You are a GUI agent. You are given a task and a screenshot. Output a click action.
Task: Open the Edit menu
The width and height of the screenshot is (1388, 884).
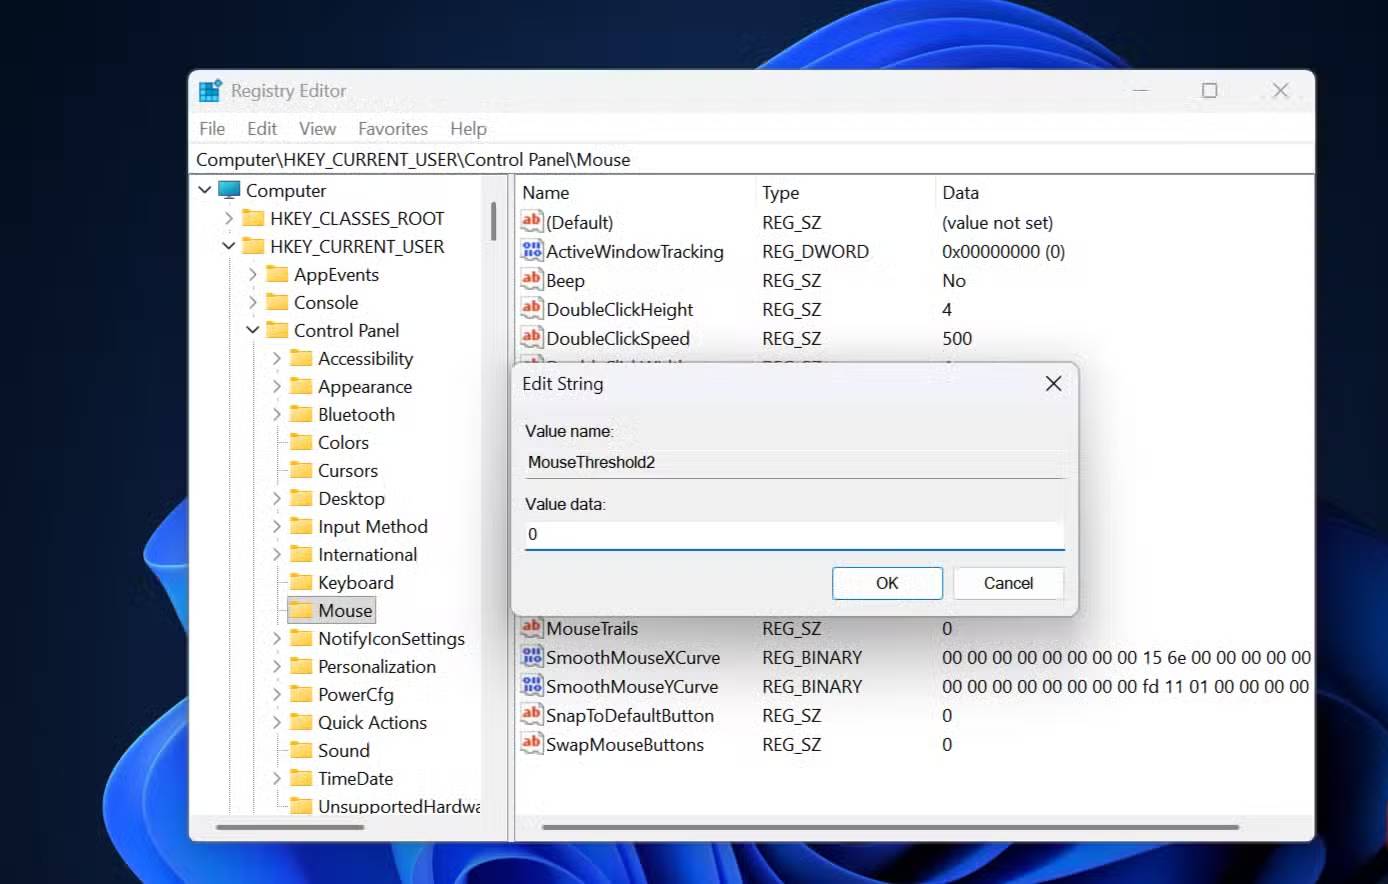coord(262,129)
